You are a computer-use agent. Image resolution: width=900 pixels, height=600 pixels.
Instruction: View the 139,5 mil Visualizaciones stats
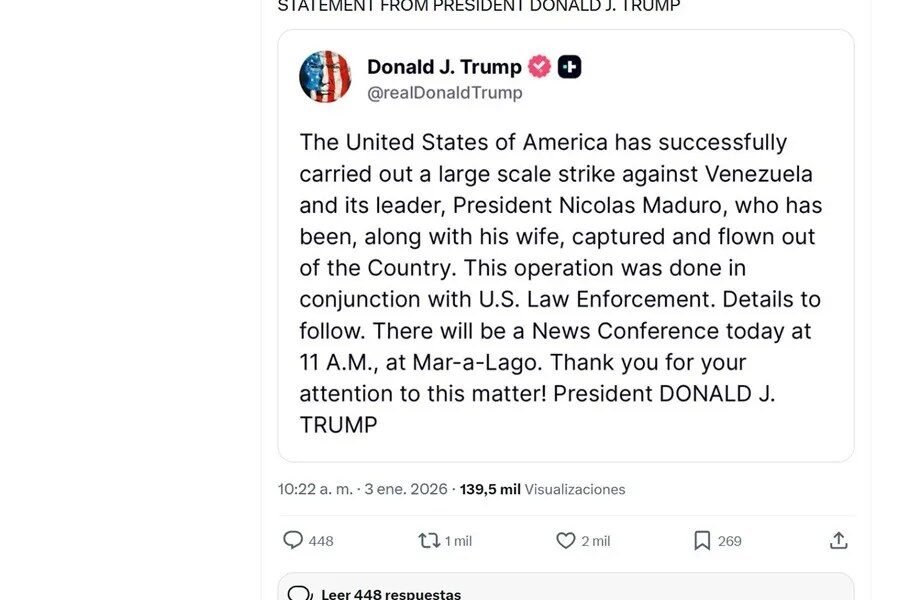point(543,489)
